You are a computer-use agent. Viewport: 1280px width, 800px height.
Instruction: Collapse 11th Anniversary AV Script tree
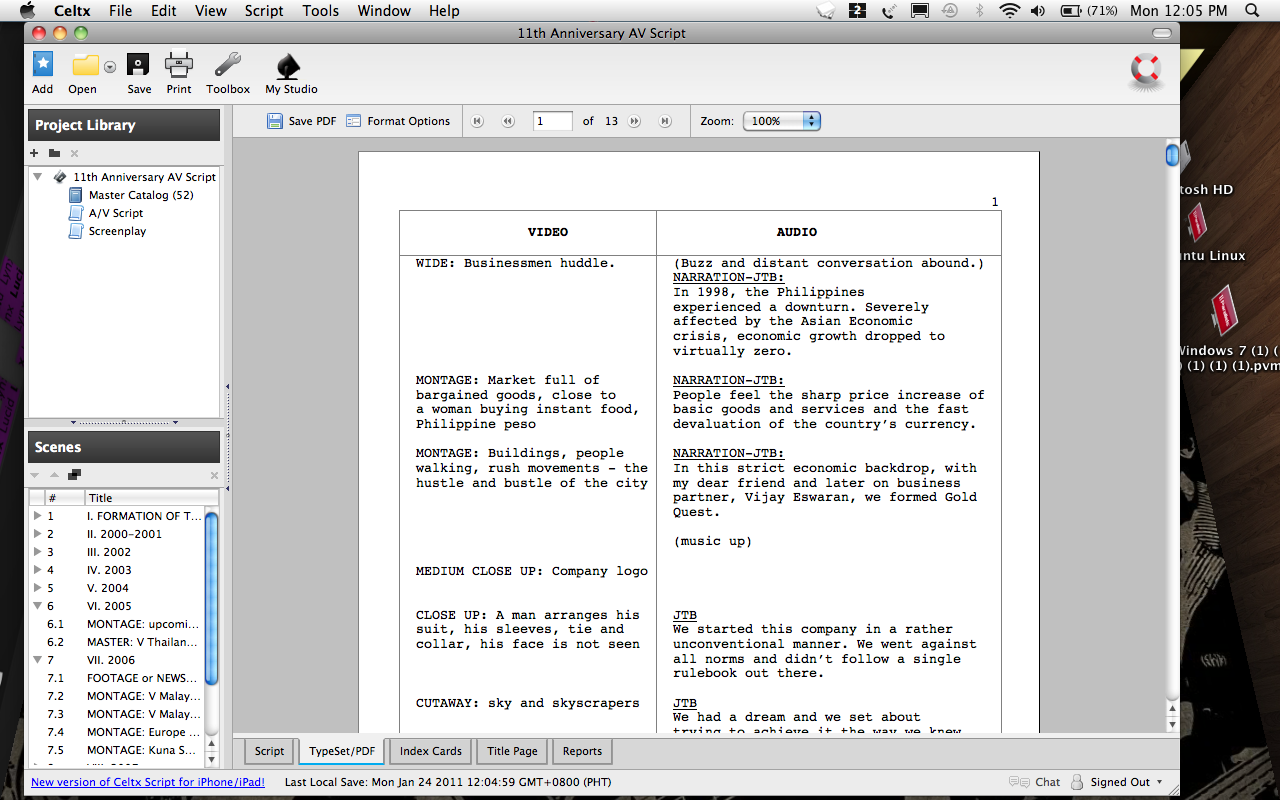coord(37,177)
